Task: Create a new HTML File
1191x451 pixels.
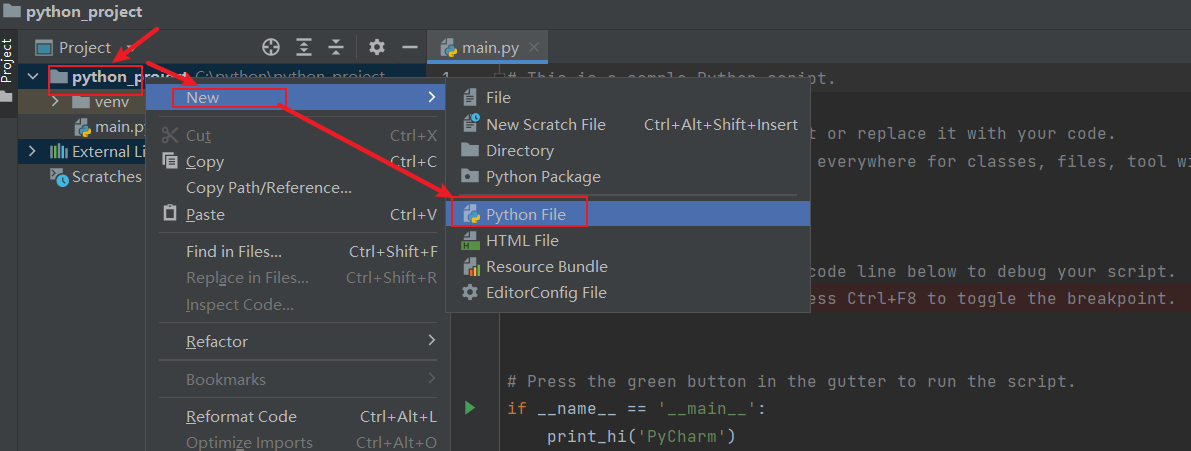Action: pyautogui.click(x=627, y=240)
